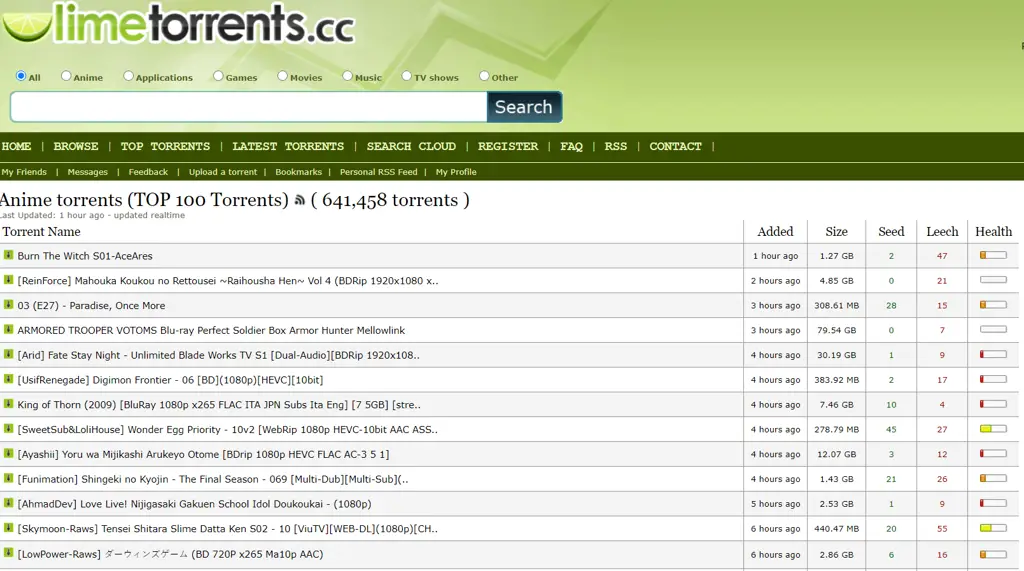Click the download icon beside 03 (E27) - Paradise, Once More
This screenshot has height=571, width=1024.
pyautogui.click(x=8, y=304)
